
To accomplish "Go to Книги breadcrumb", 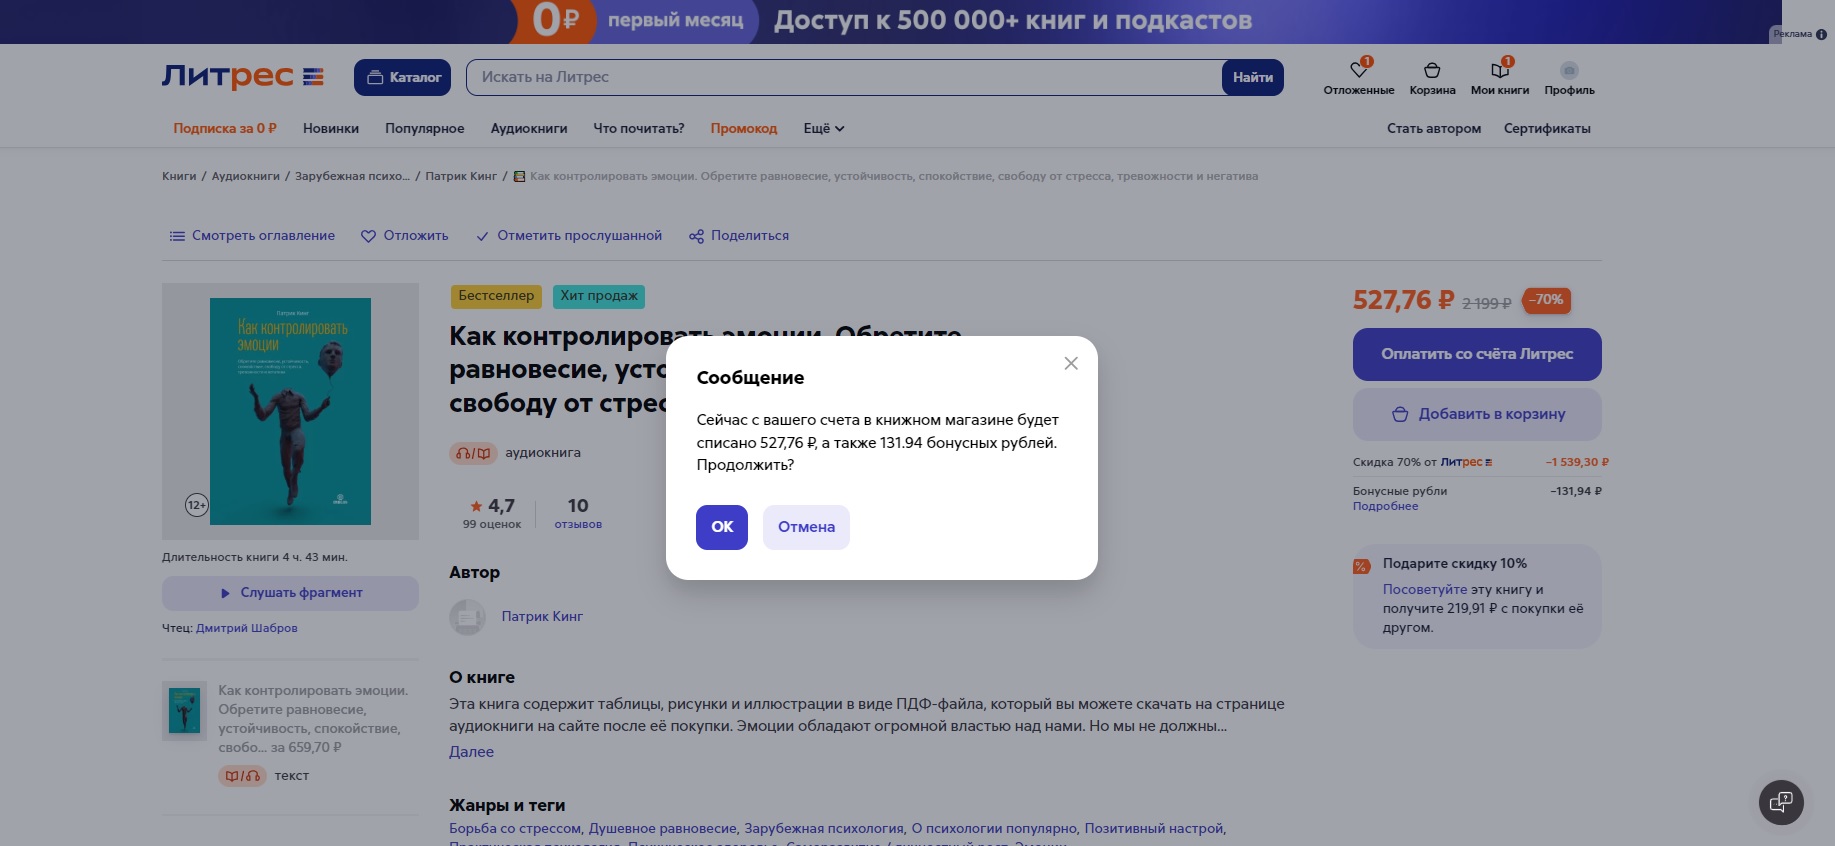I will pos(179,176).
